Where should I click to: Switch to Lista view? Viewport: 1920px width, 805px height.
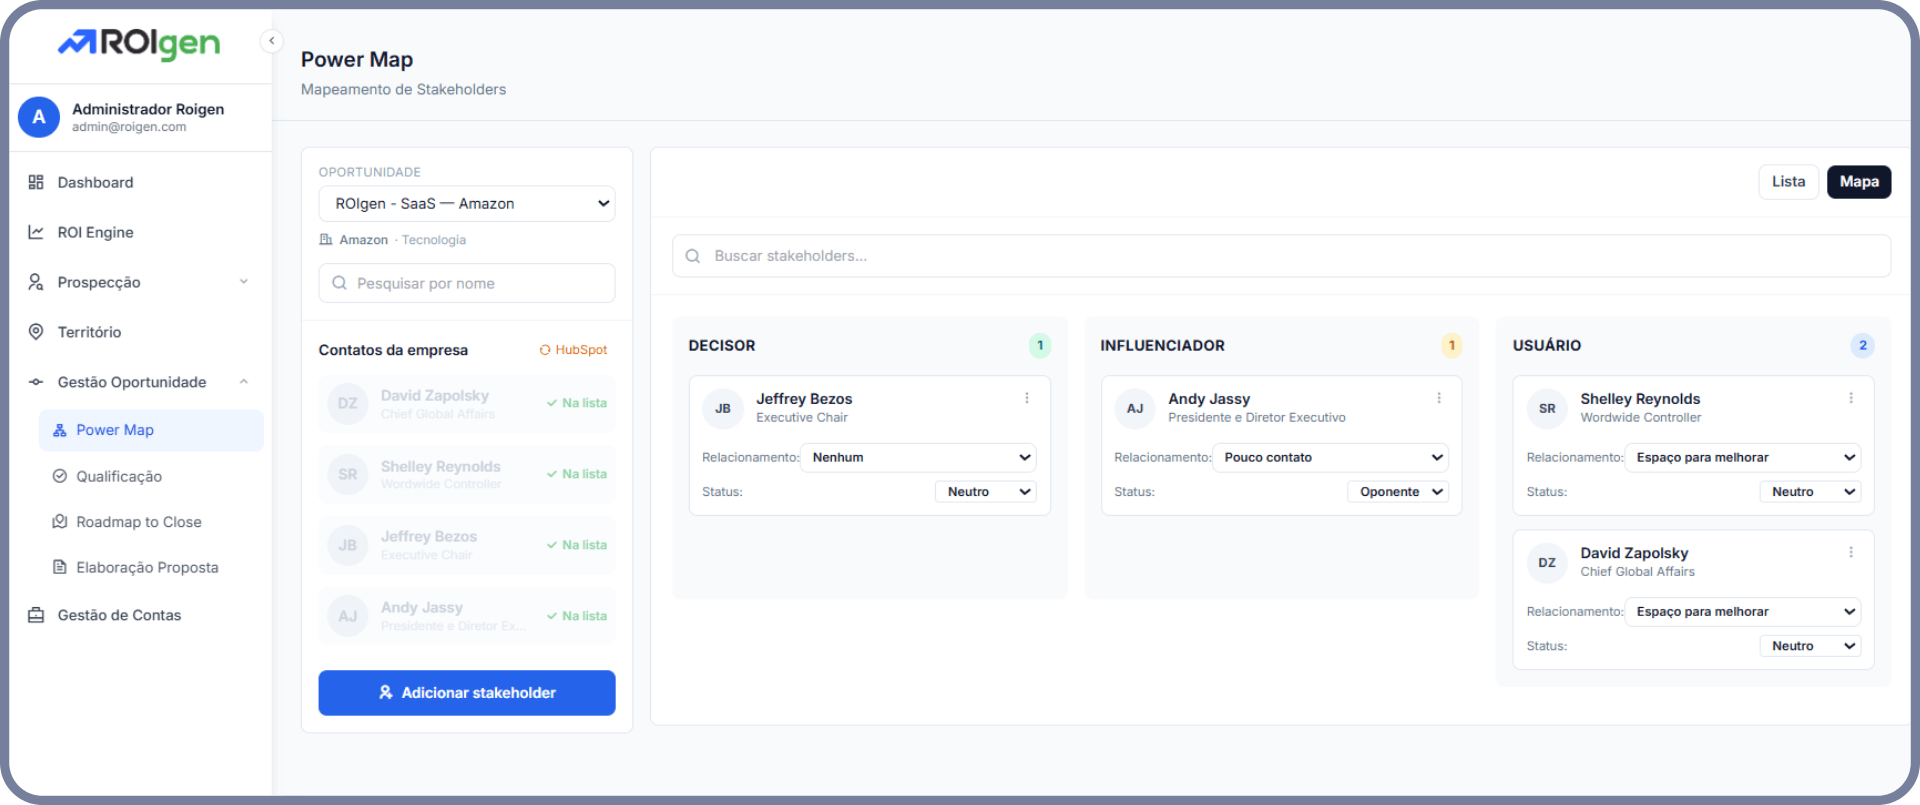[x=1787, y=182]
